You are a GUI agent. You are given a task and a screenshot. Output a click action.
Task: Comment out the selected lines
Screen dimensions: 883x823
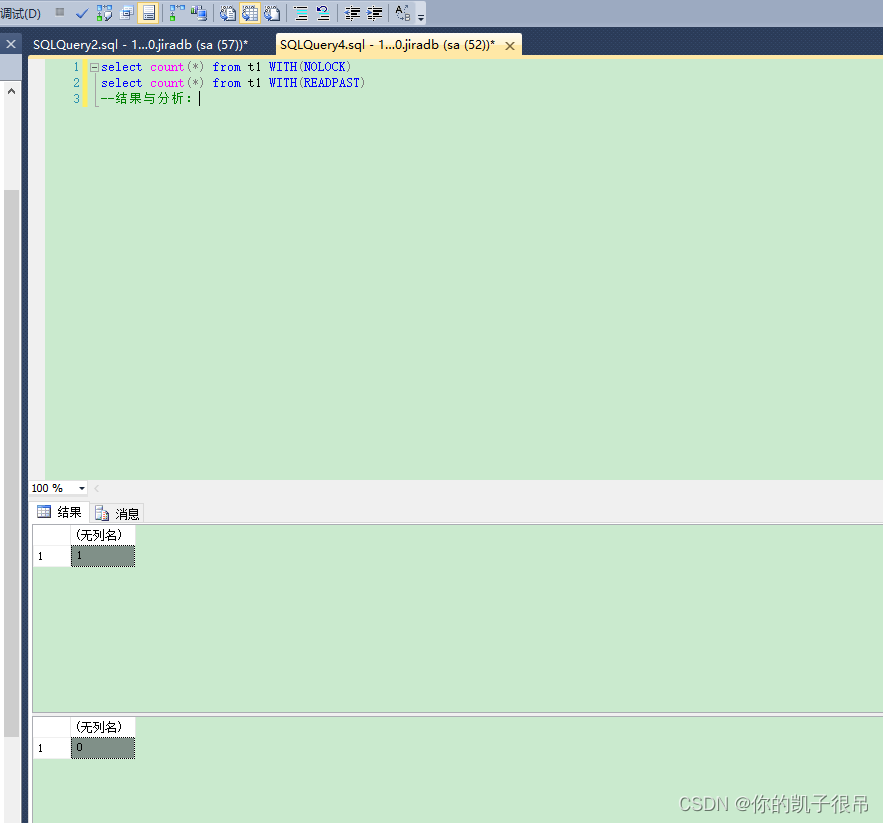tap(300, 13)
